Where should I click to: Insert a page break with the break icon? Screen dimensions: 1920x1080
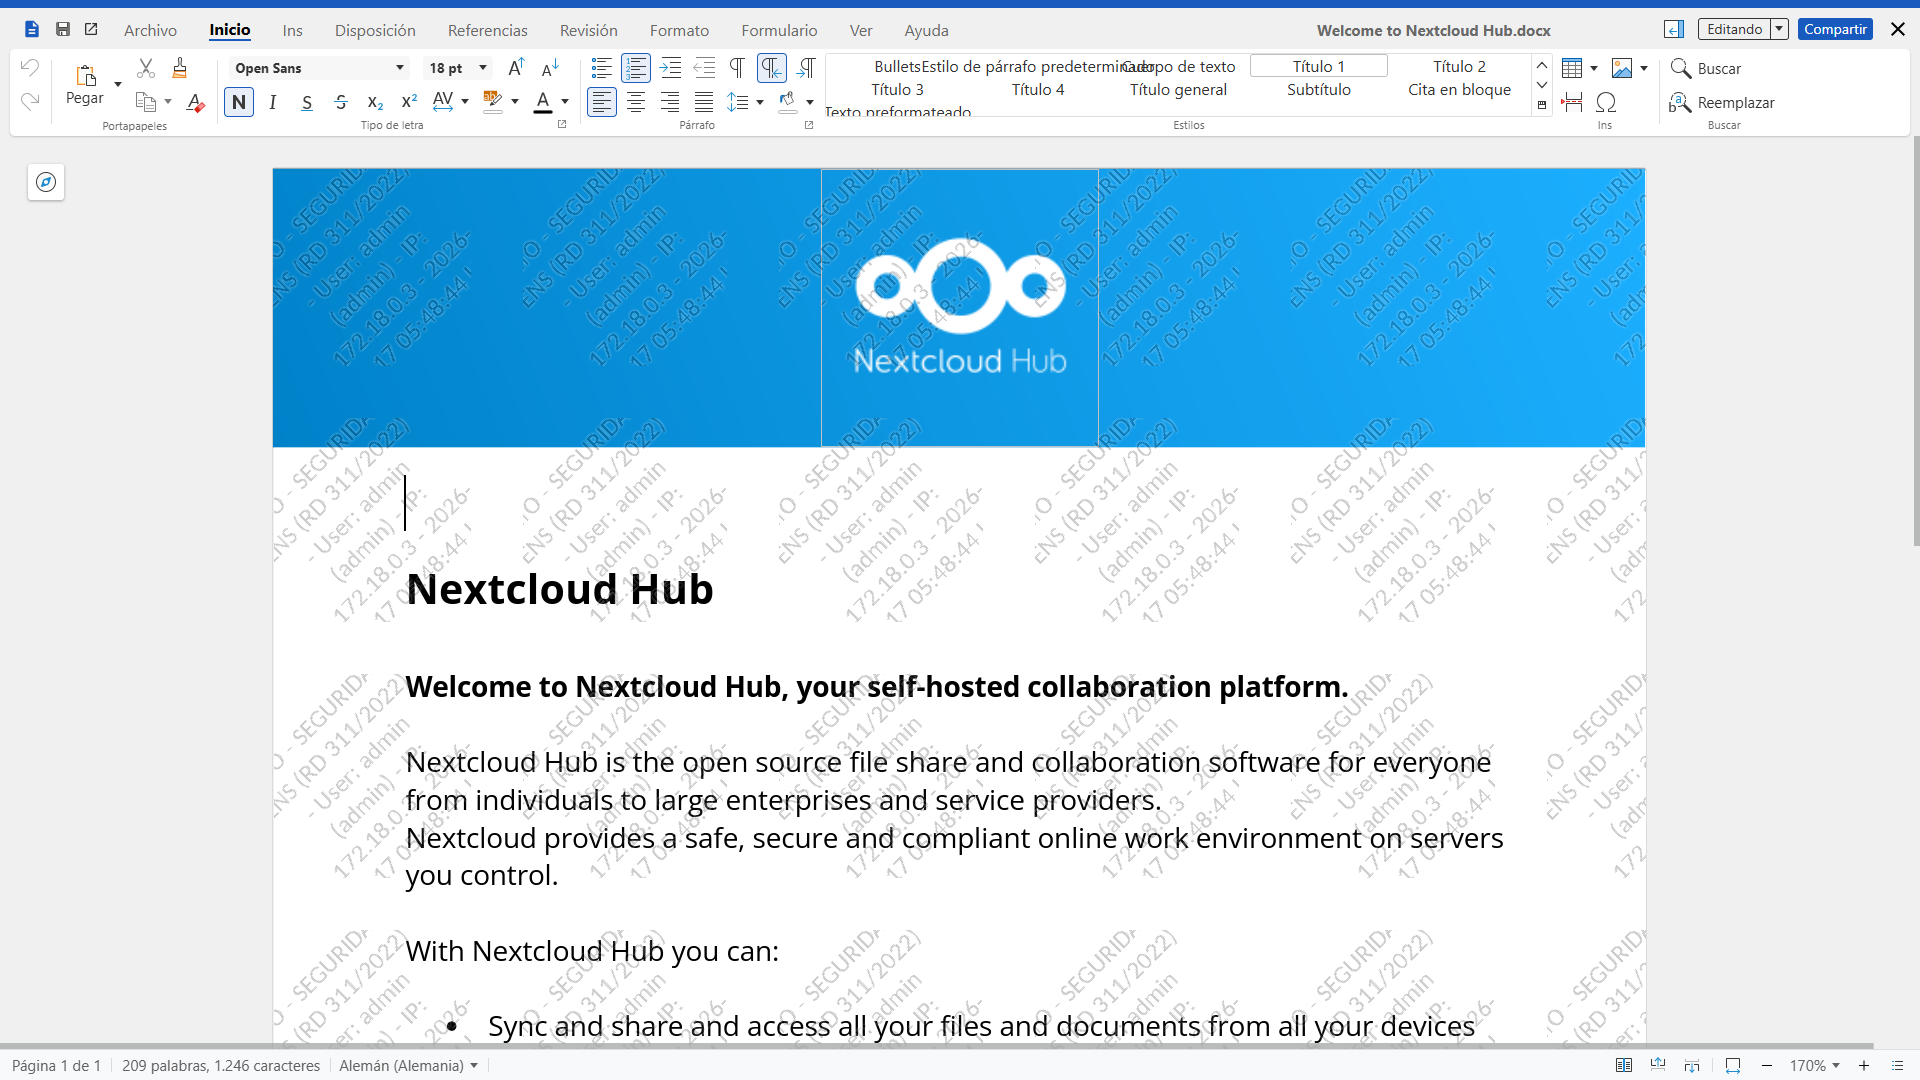point(1572,102)
